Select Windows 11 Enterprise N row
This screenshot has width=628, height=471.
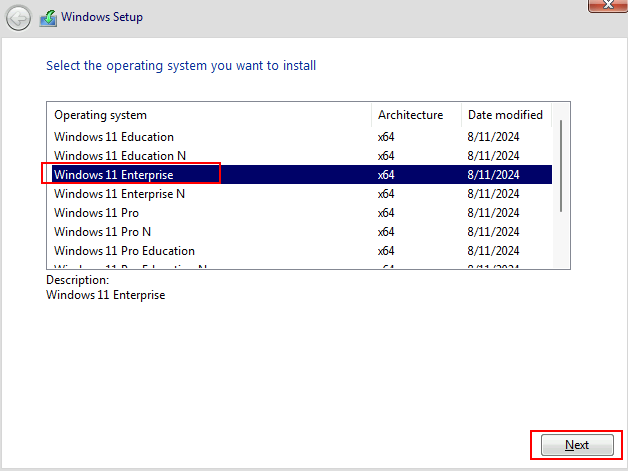pos(302,194)
